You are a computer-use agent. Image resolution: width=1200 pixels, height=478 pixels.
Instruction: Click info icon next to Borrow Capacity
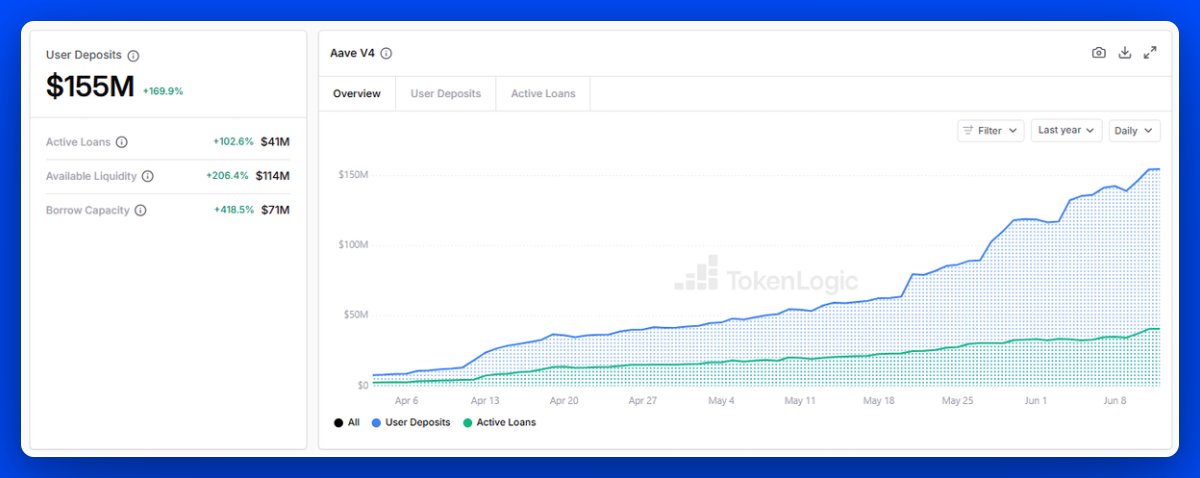click(x=140, y=210)
